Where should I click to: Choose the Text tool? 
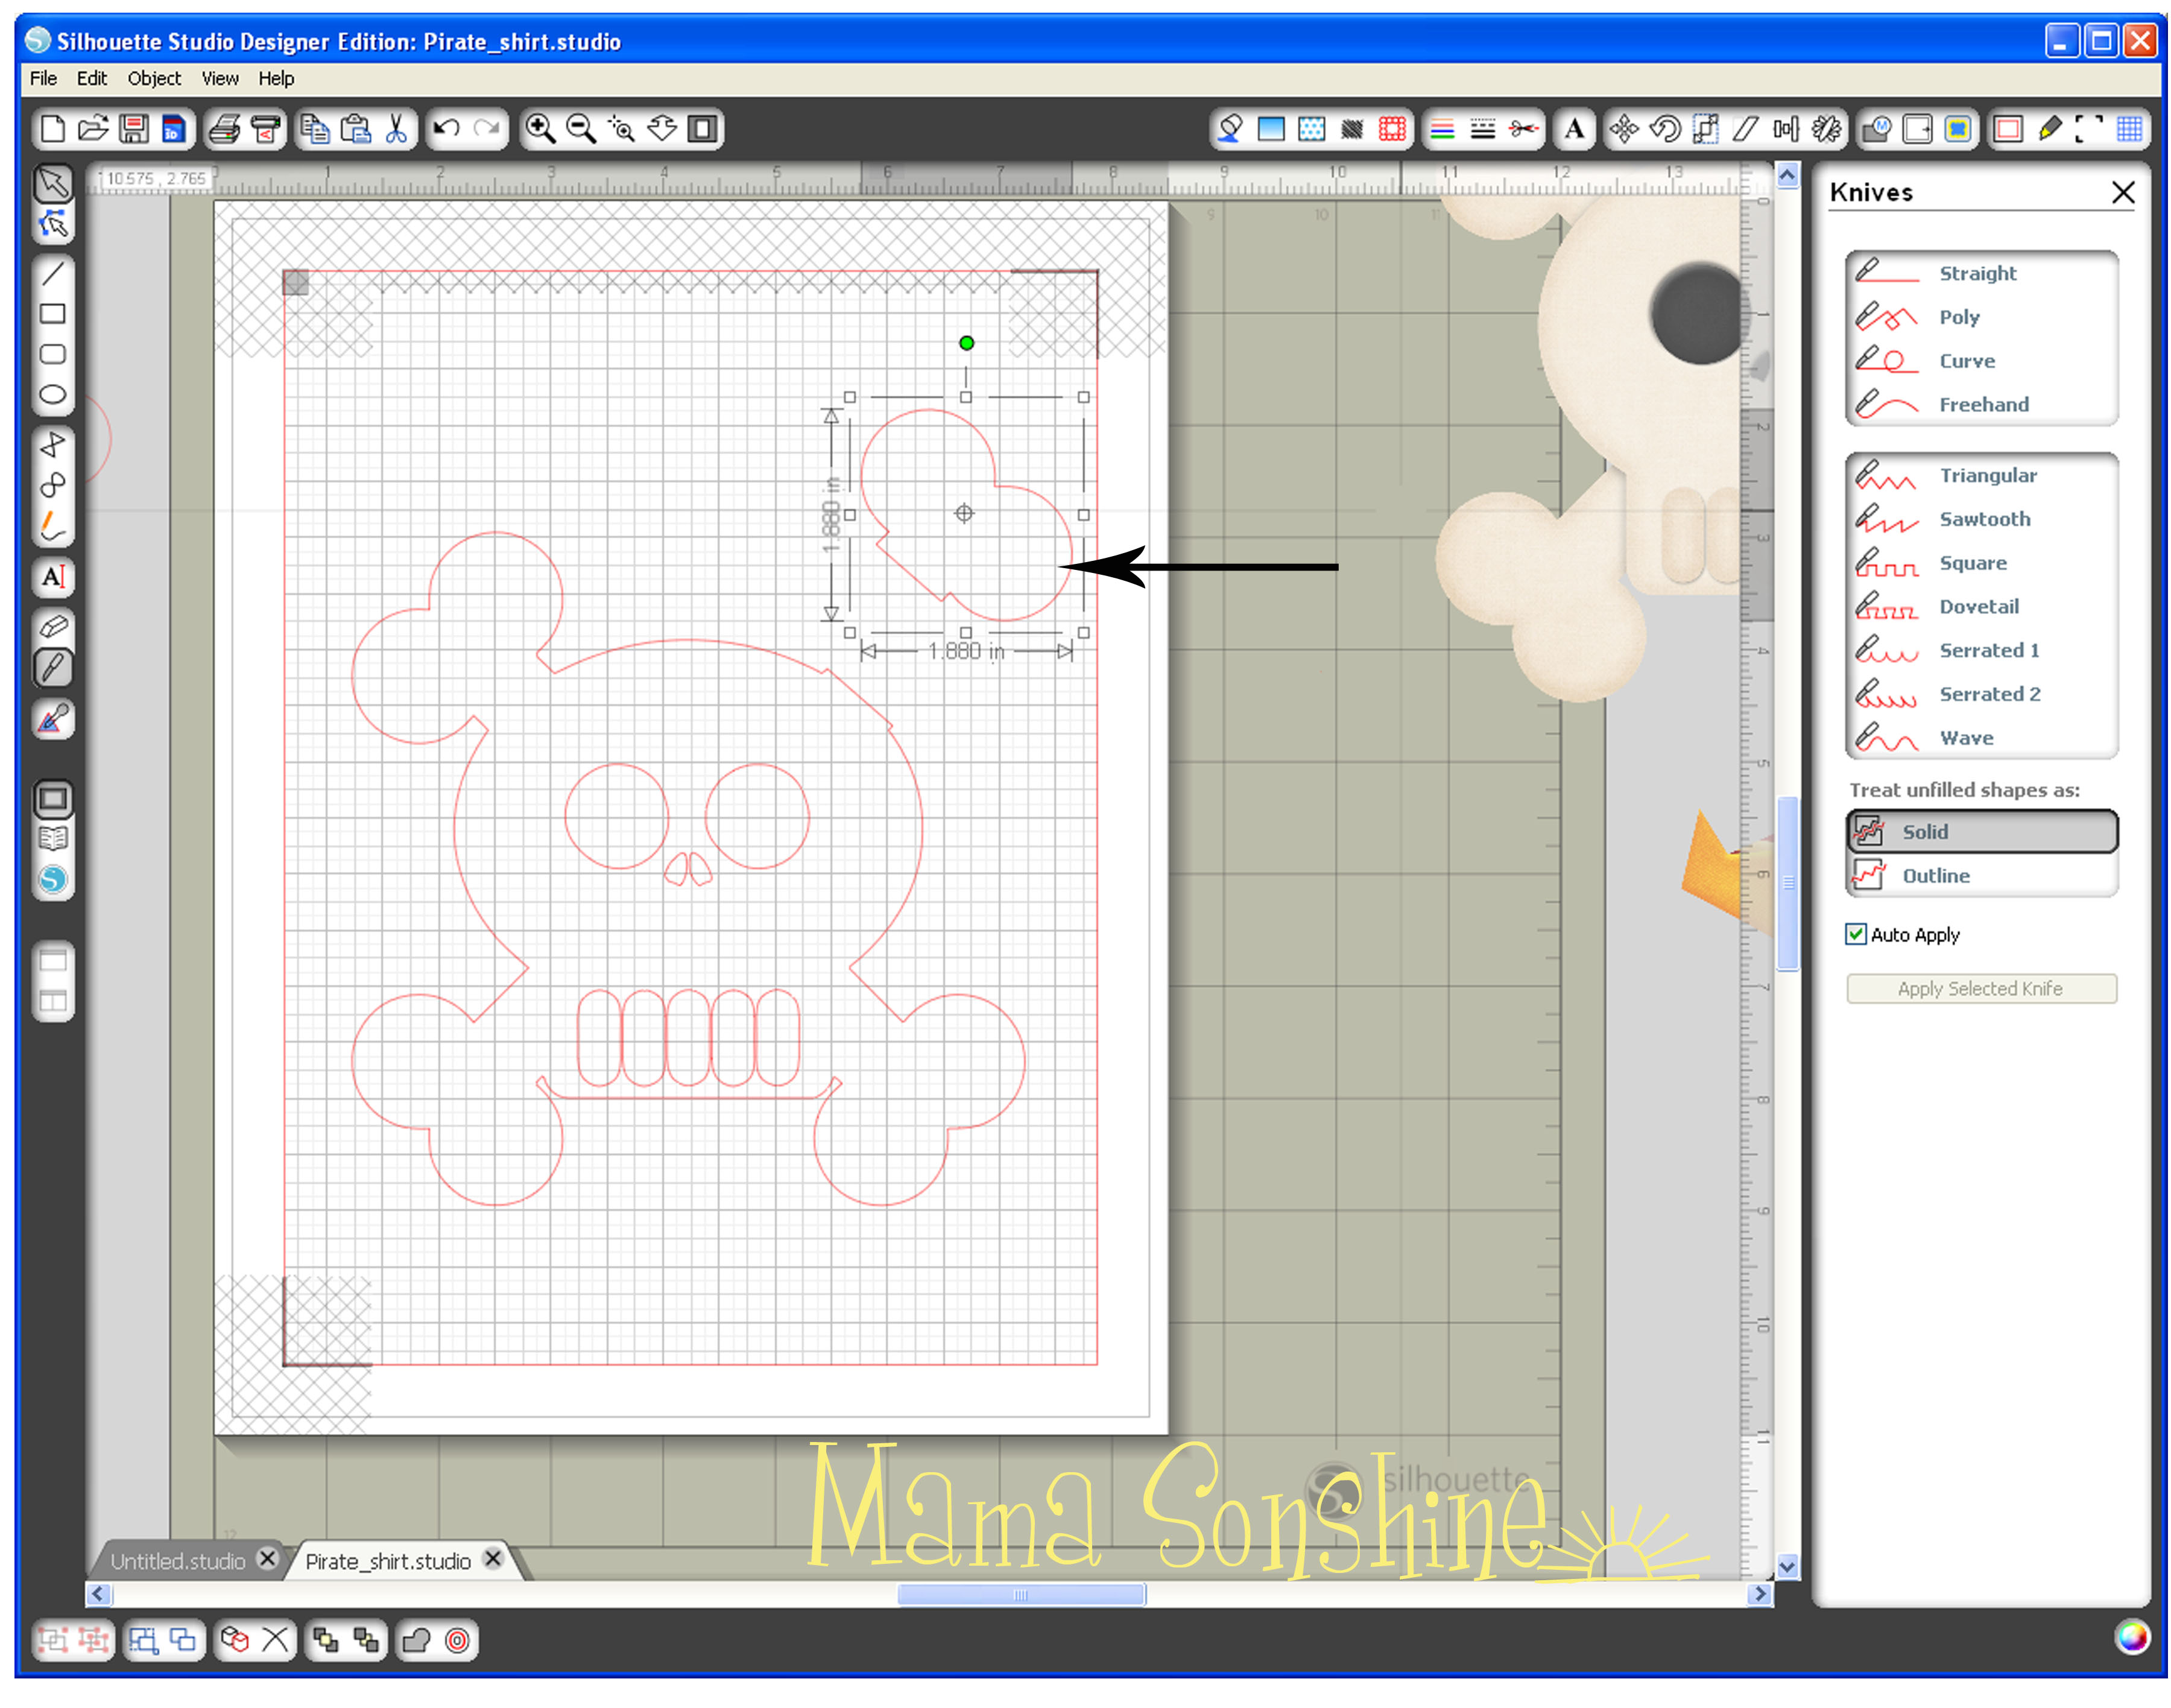pos(53,577)
